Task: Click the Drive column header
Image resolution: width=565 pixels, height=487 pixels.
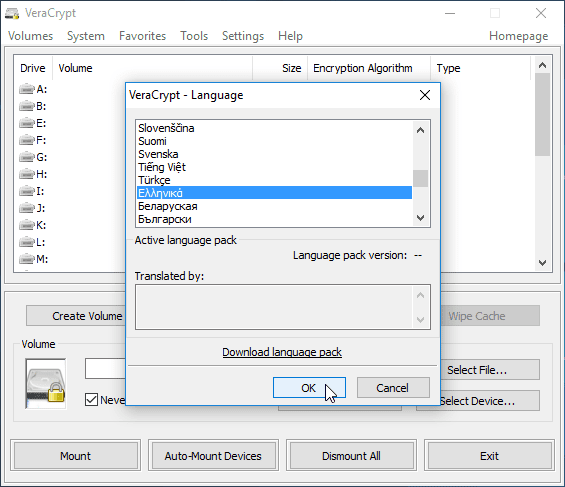Action: tap(33, 68)
